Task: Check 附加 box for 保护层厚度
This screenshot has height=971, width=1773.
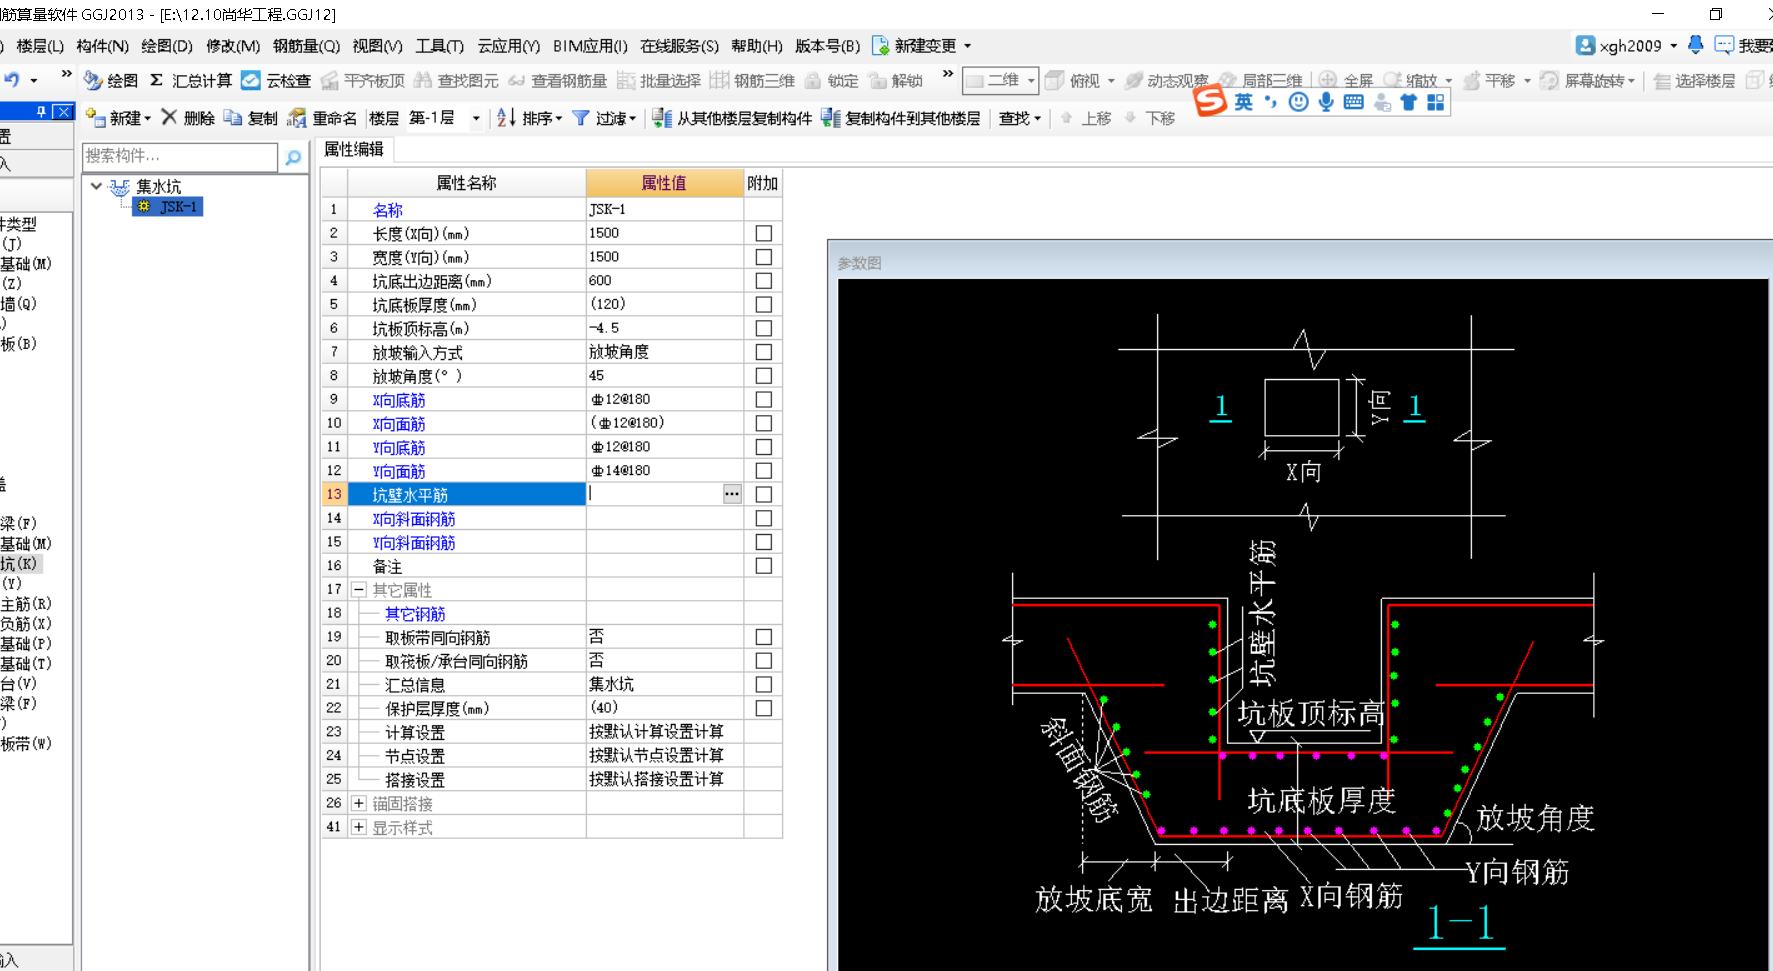Action: (x=764, y=708)
